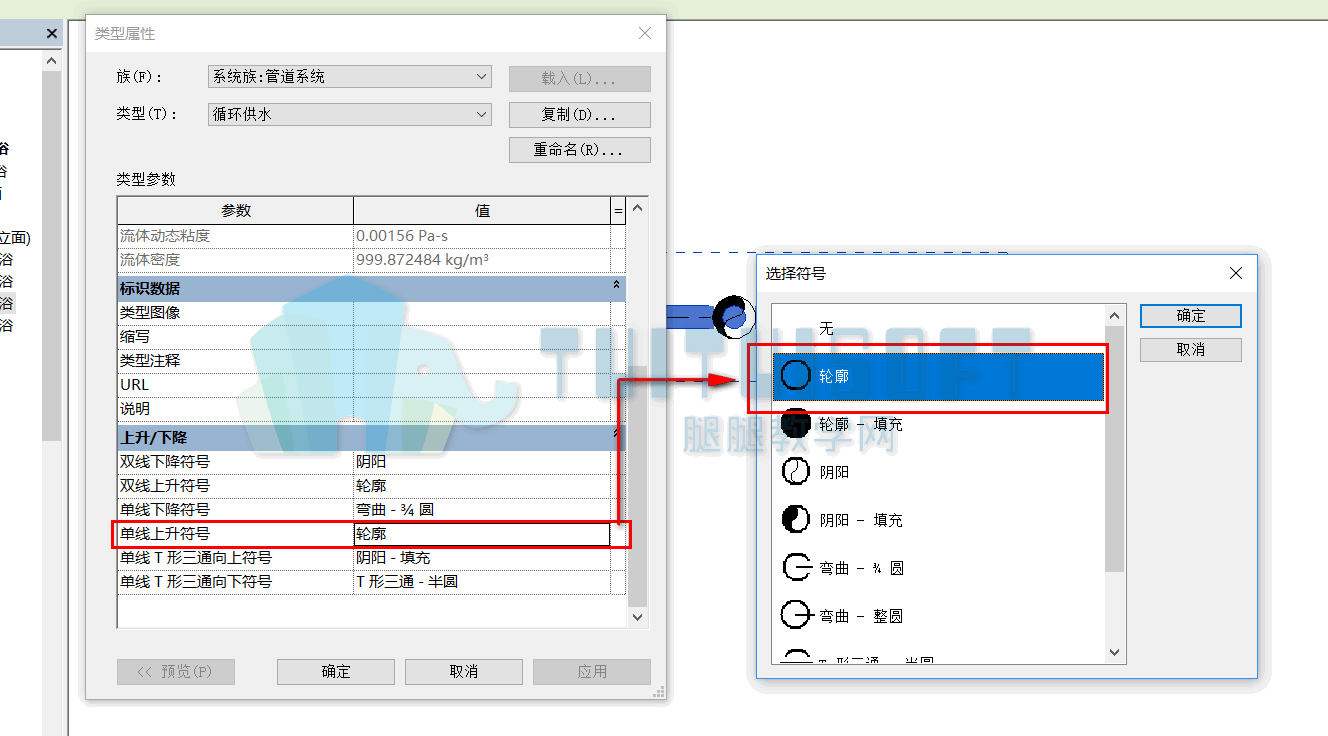Close the left browser panel with X
Viewport: 1328px width, 736px height.
coord(52,34)
